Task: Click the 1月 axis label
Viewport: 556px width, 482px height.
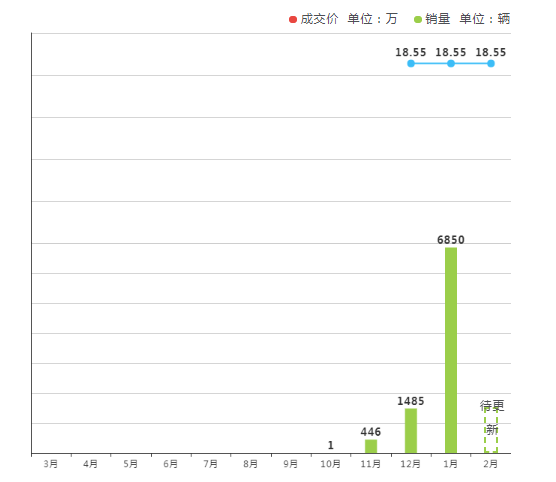Action: pyautogui.click(x=451, y=464)
